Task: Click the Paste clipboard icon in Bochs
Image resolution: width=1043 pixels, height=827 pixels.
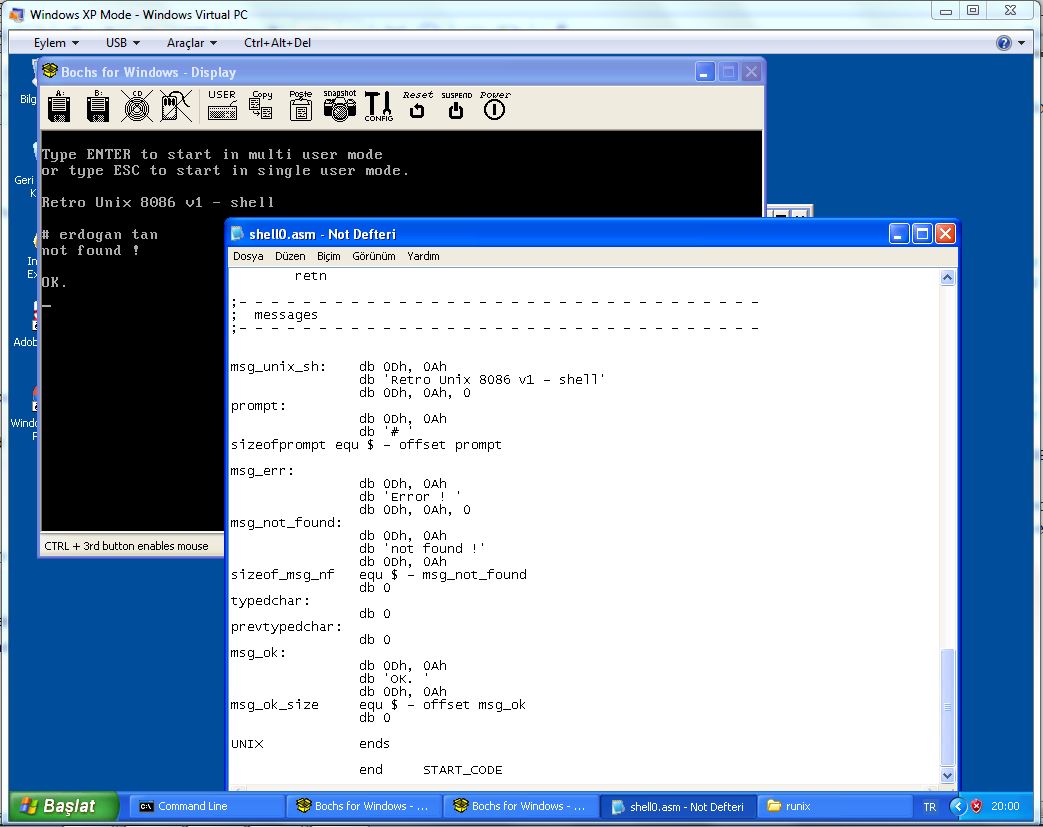Action: [x=301, y=105]
